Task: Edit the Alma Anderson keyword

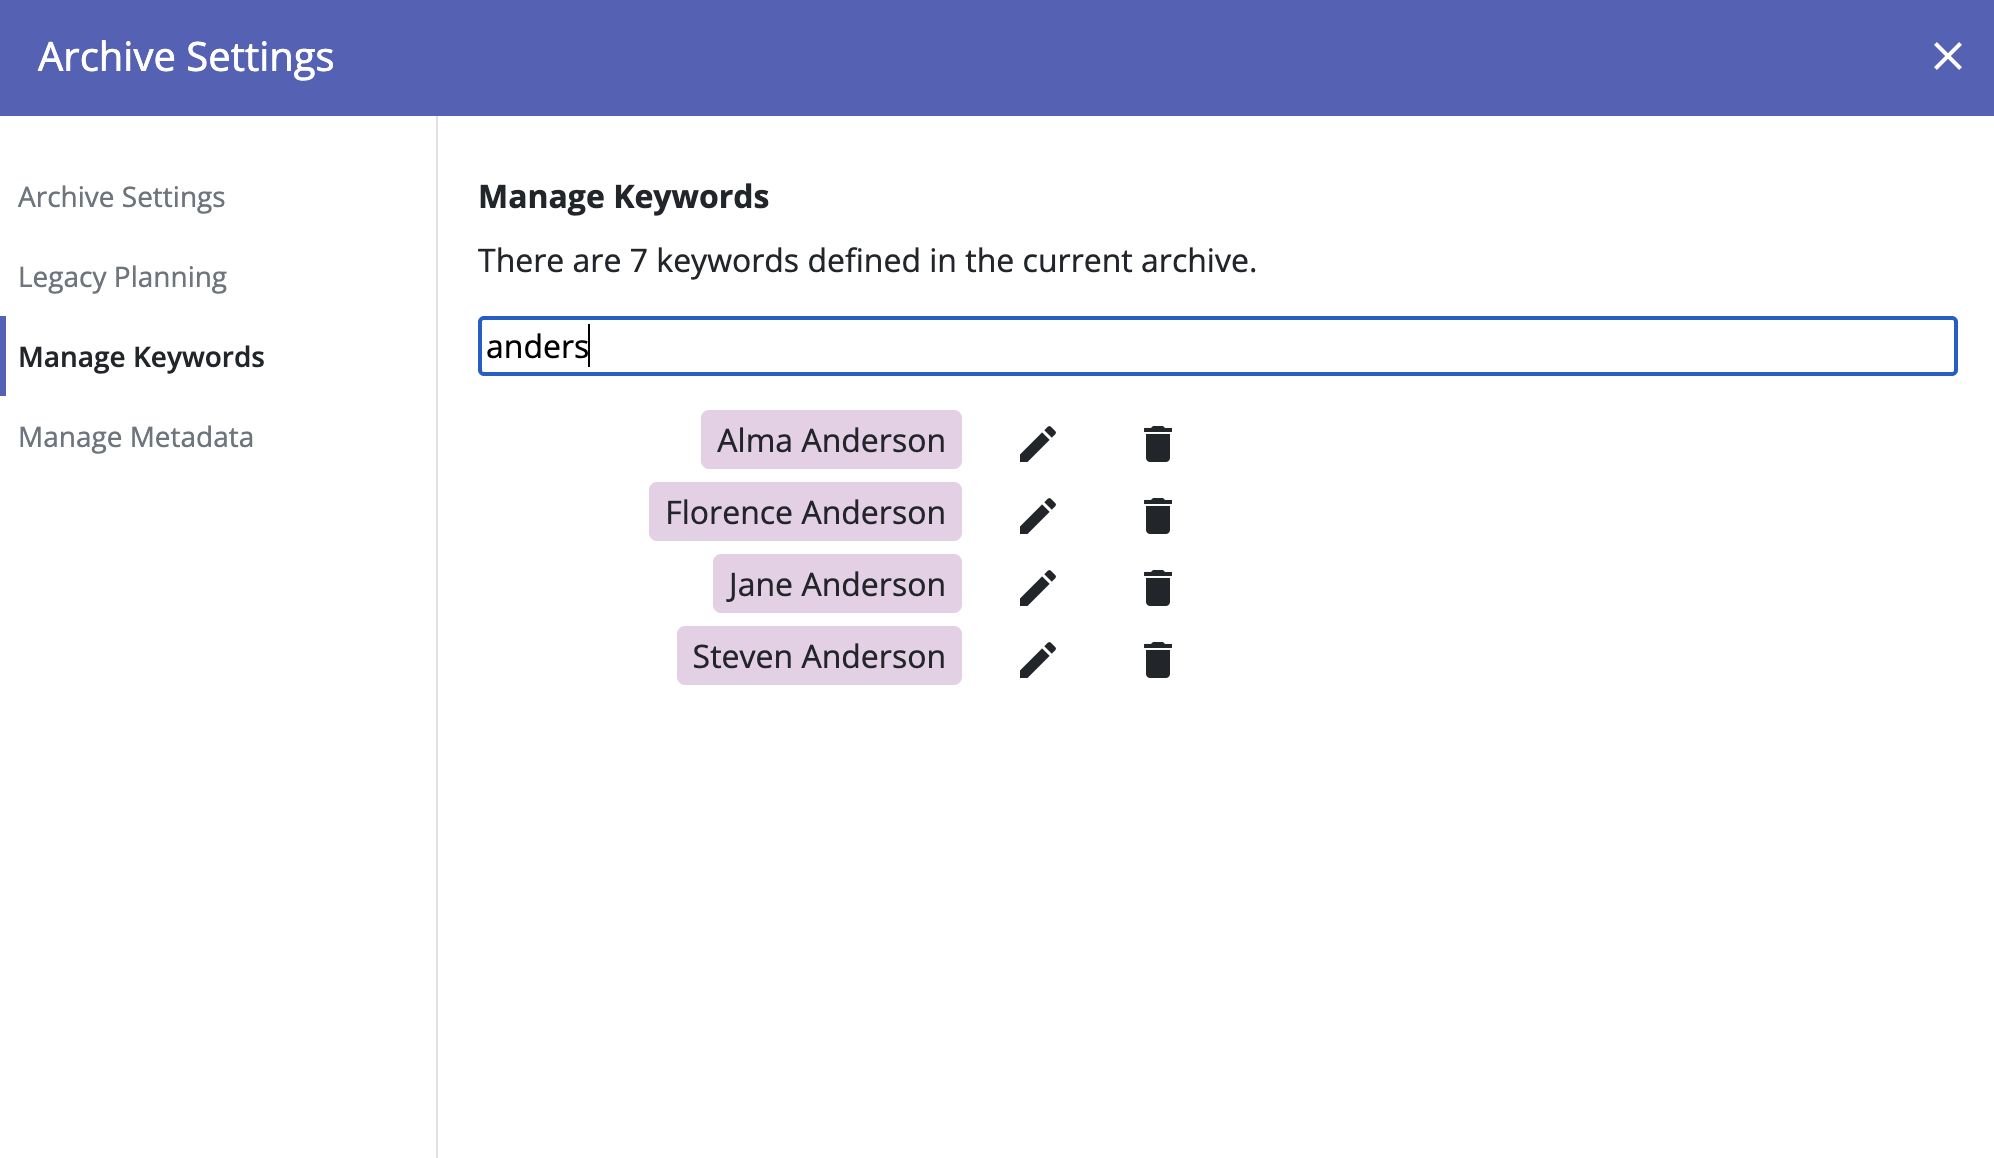Action: 1037,444
